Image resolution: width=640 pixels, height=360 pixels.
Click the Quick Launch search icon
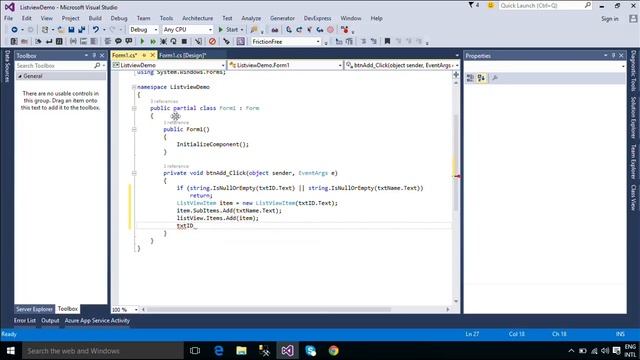[588, 5]
